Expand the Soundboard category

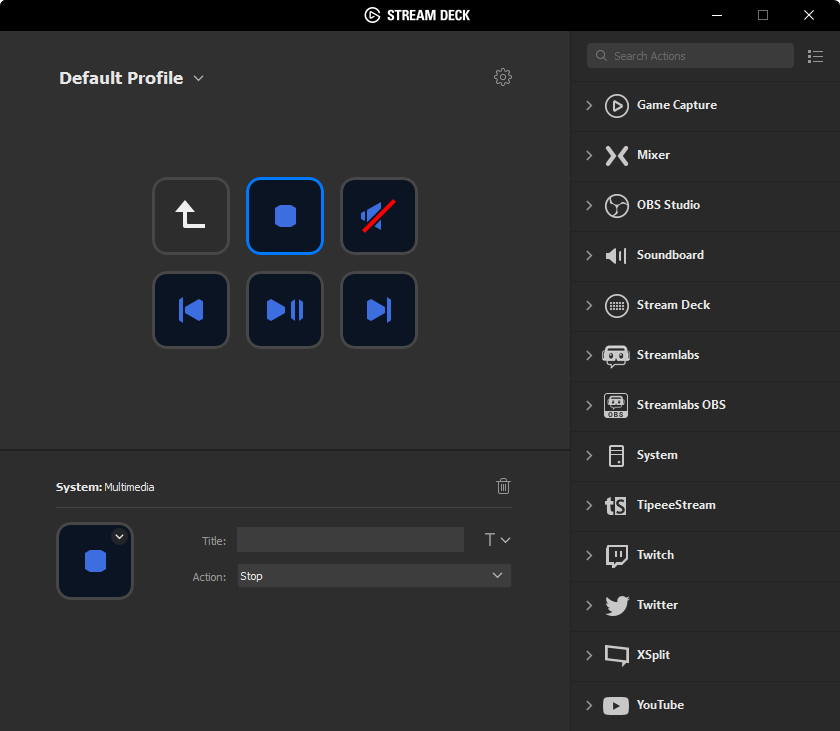pyautogui.click(x=670, y=255)
